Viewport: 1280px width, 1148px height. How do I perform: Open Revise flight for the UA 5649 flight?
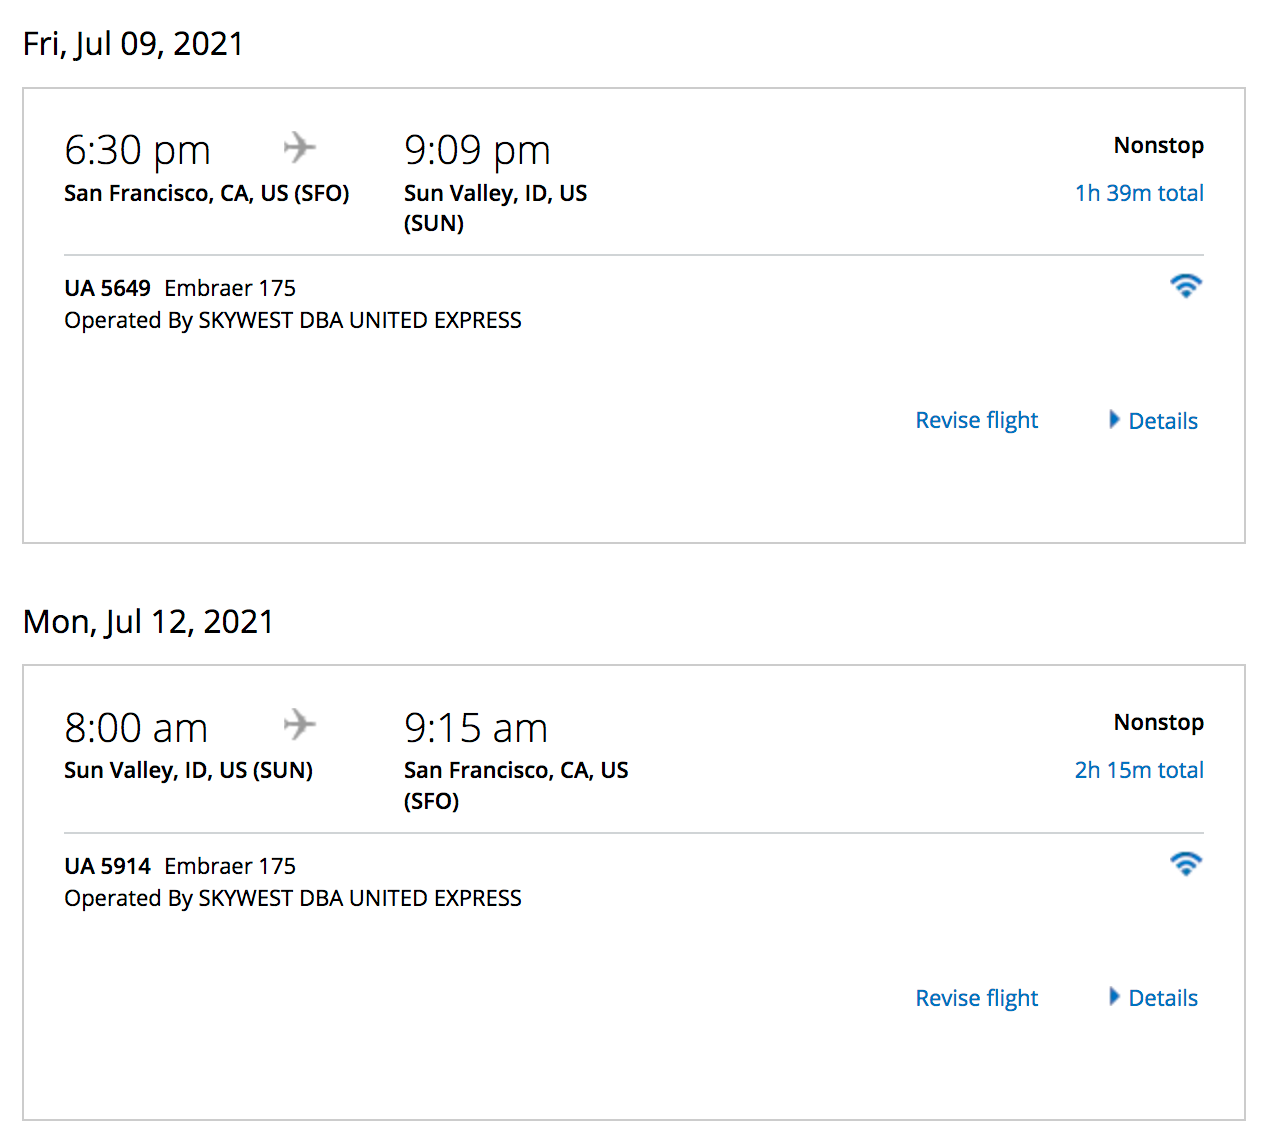point(977,421)
